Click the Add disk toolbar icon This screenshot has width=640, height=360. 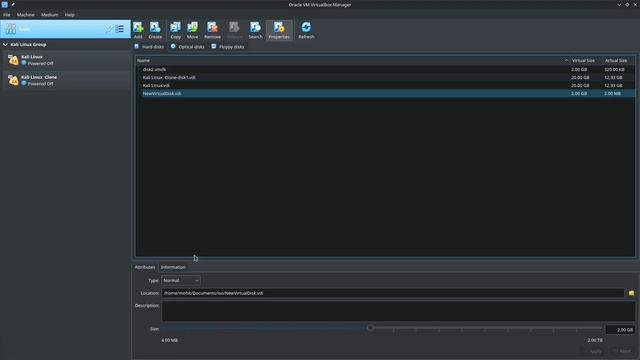pos(138,27)
